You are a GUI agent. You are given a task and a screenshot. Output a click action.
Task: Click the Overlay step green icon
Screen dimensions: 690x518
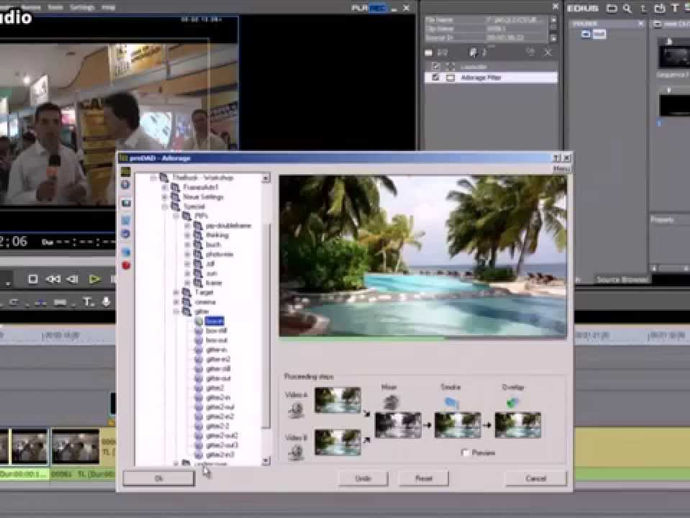[x=512, y=402]
